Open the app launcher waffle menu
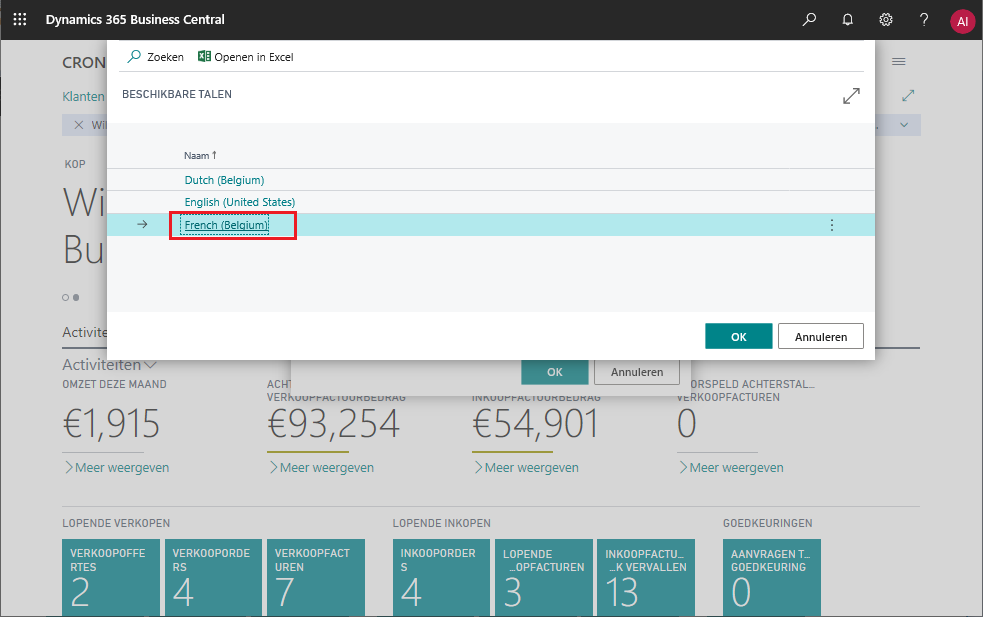Image resolution: width=983 pixels, height=617 pixels. (19, 19)
